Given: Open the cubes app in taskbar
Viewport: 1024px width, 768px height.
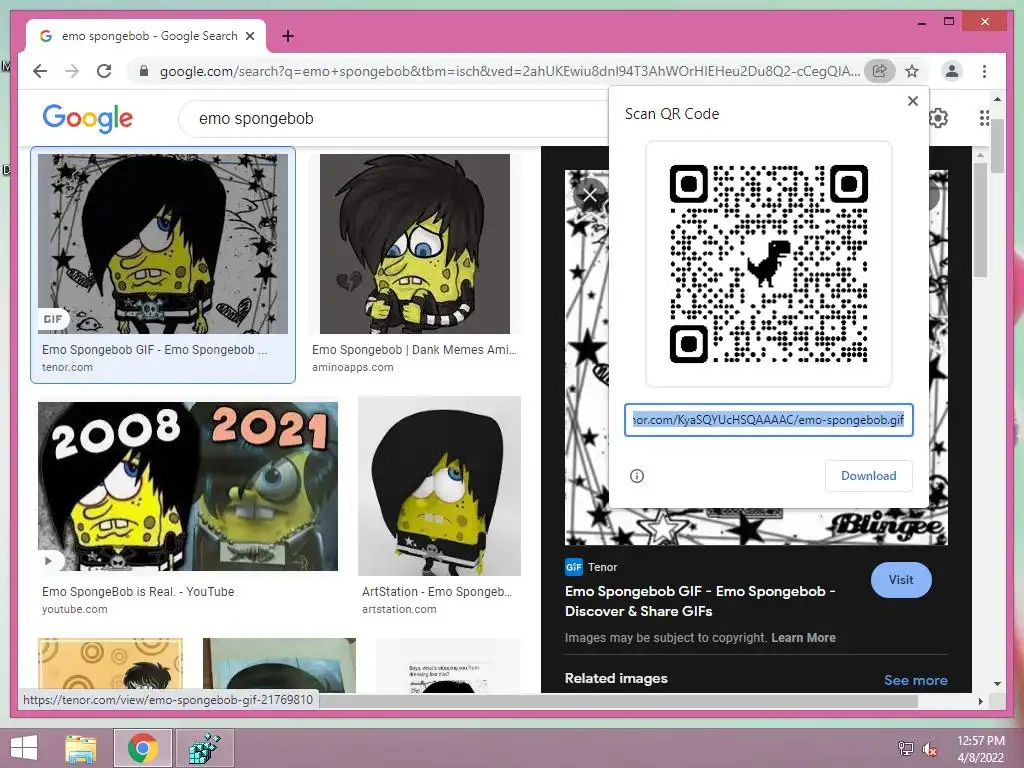Looking at the screenshot, I should click(x=204, y=748).
